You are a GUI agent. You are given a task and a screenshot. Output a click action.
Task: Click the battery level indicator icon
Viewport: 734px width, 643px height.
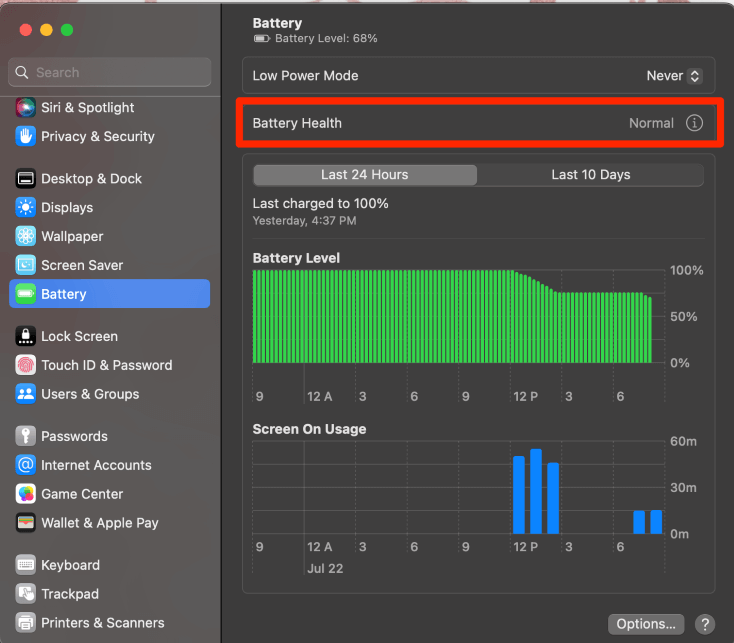(262, 38)
